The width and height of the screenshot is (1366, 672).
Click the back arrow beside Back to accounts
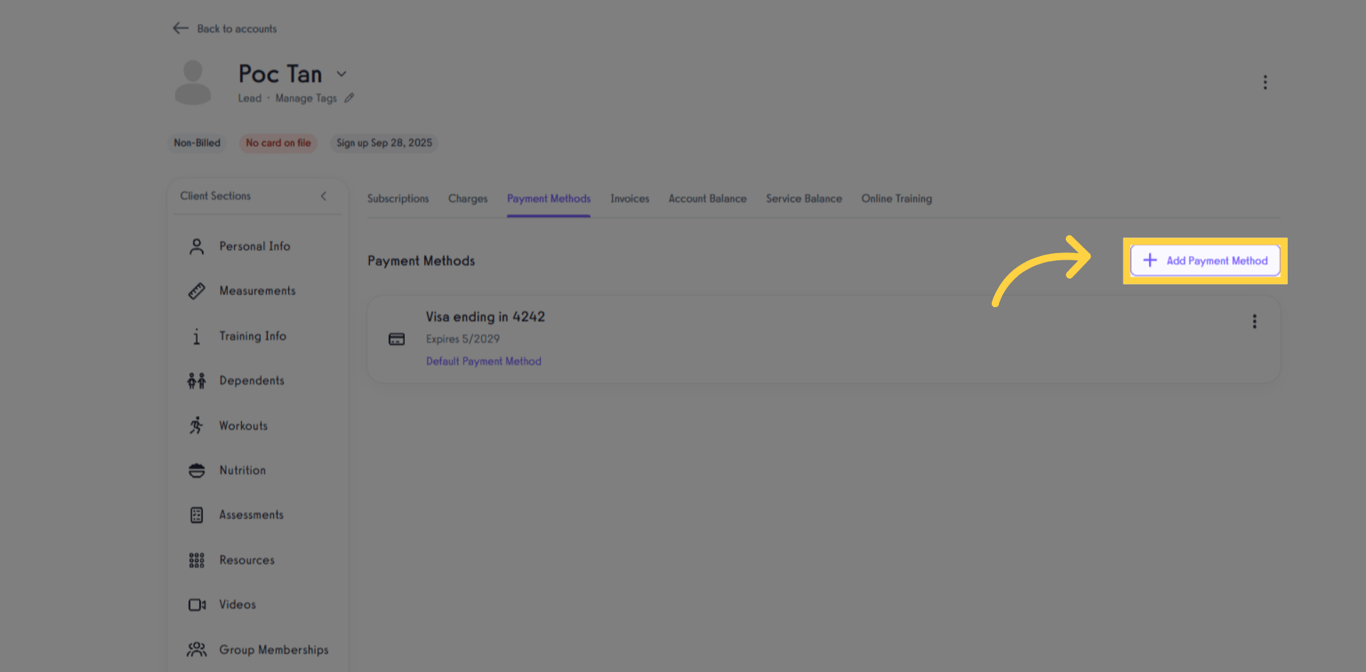coord(180,28)
